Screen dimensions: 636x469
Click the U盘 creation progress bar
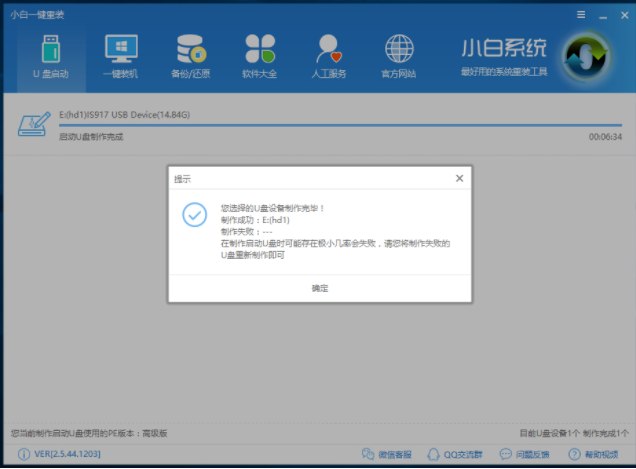tap(340, 126)
